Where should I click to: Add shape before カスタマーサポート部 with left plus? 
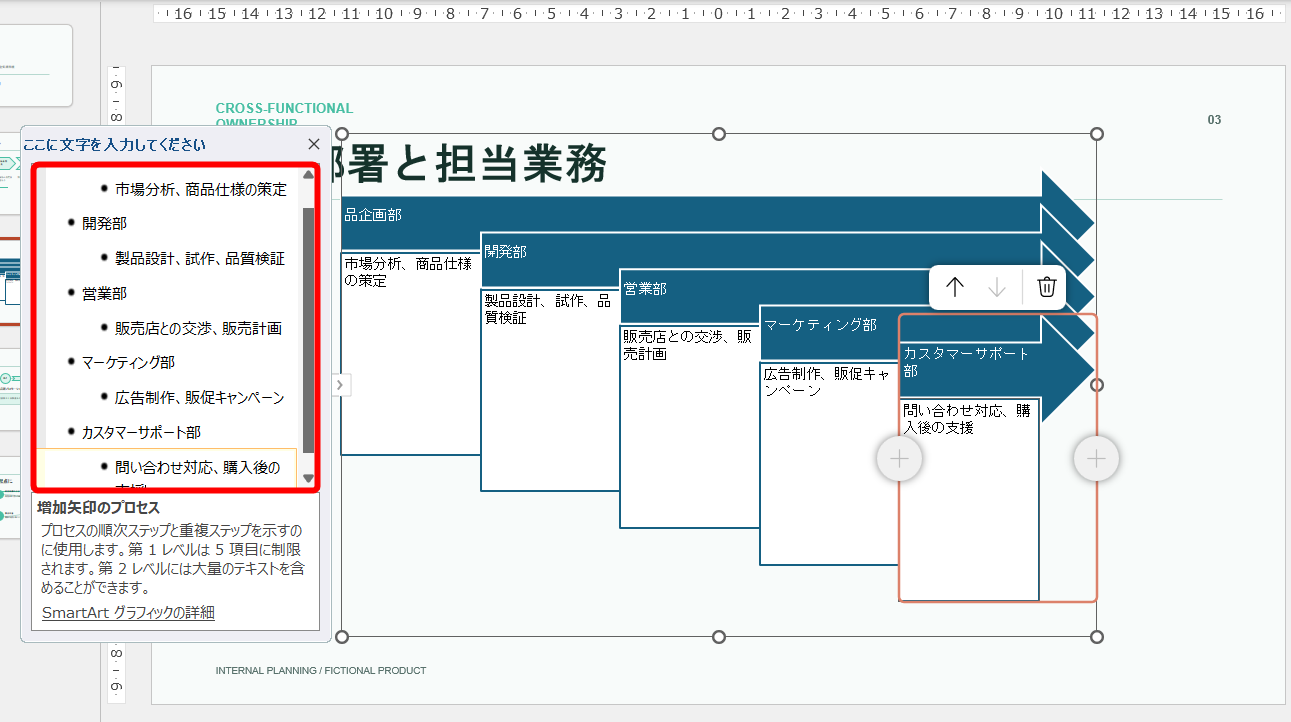tap(899, 459)
